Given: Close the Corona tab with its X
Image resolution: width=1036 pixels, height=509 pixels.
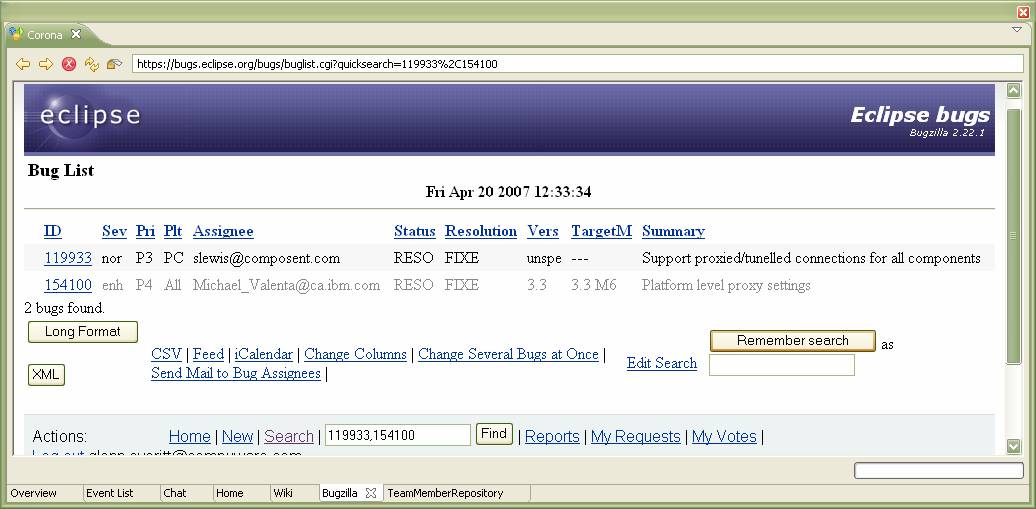Looking at the screenshot, I should 76,34.
